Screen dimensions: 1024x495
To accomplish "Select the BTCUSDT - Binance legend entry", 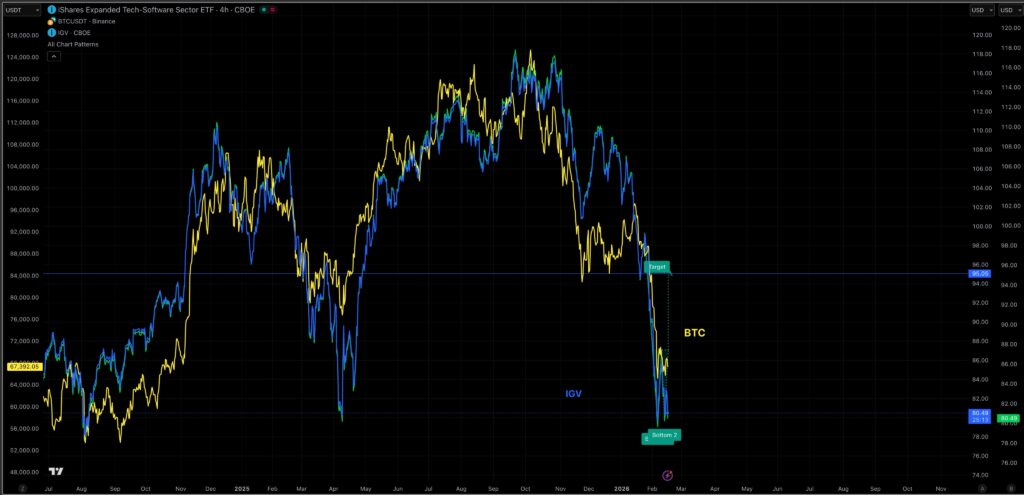I will (86, 22).
